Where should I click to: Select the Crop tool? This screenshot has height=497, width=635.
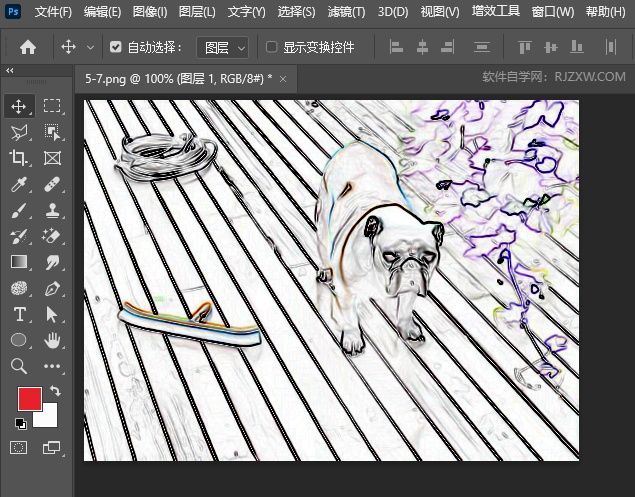pos(19,158)
